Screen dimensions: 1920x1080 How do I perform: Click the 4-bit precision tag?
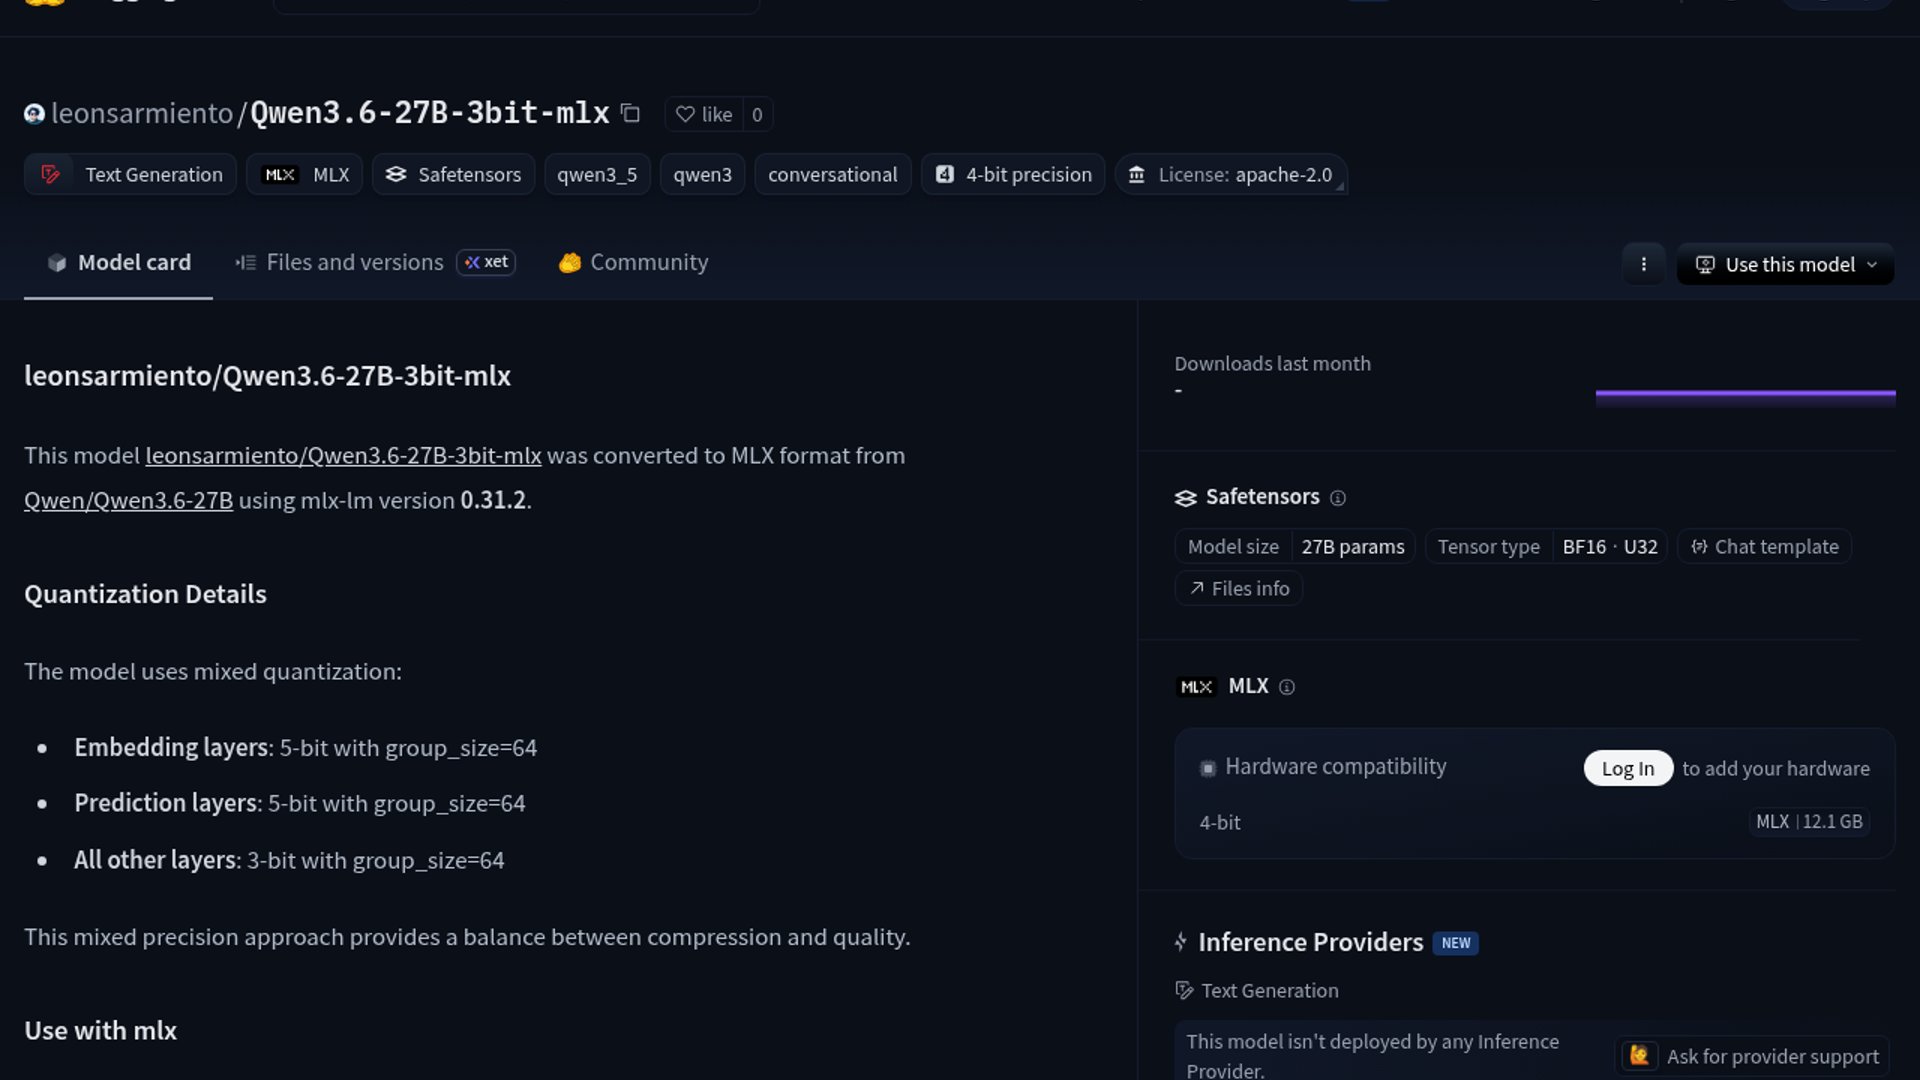pos(1013,174)
